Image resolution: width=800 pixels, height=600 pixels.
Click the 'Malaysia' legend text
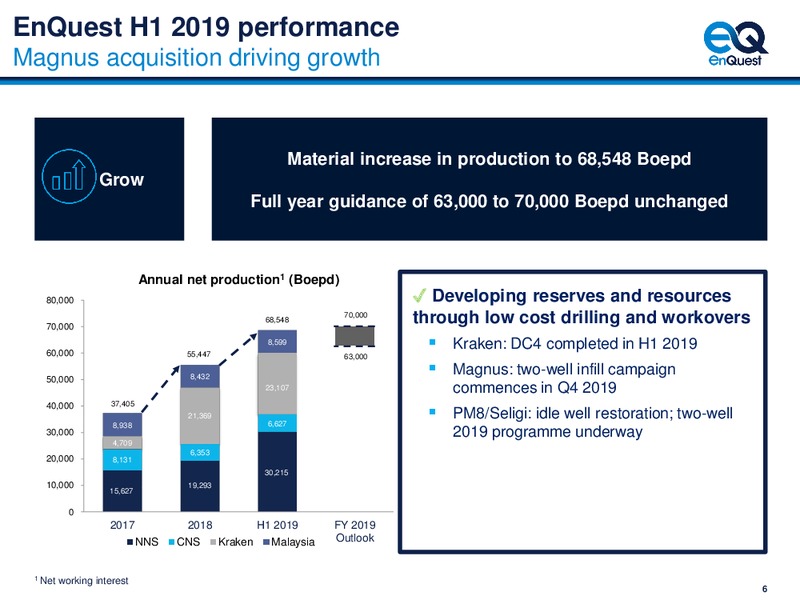[293, 542]
